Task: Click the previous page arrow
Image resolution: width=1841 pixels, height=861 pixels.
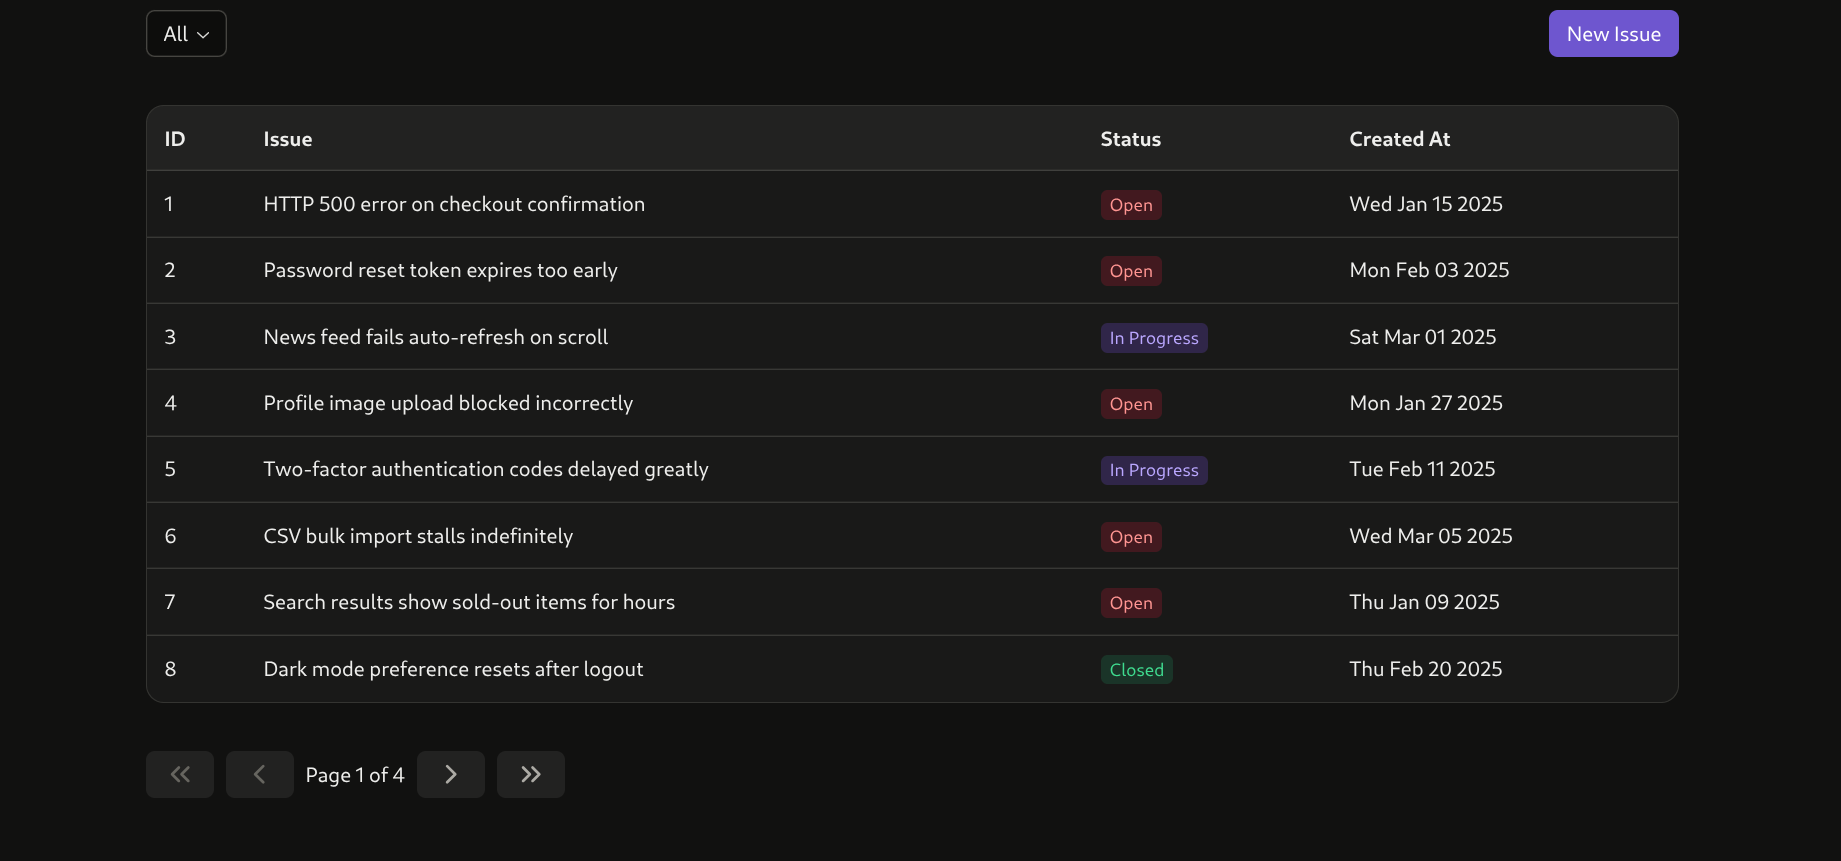Action: tap(259, 774)
